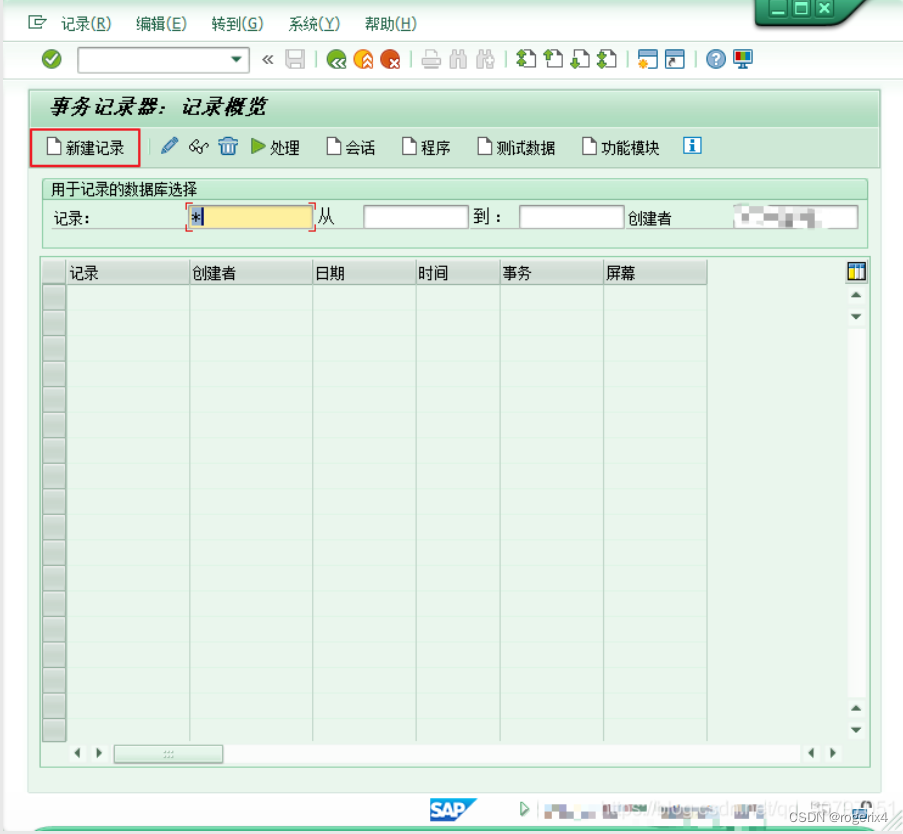
Task: Open the table column configuration icon
Action: coord(856,271)
